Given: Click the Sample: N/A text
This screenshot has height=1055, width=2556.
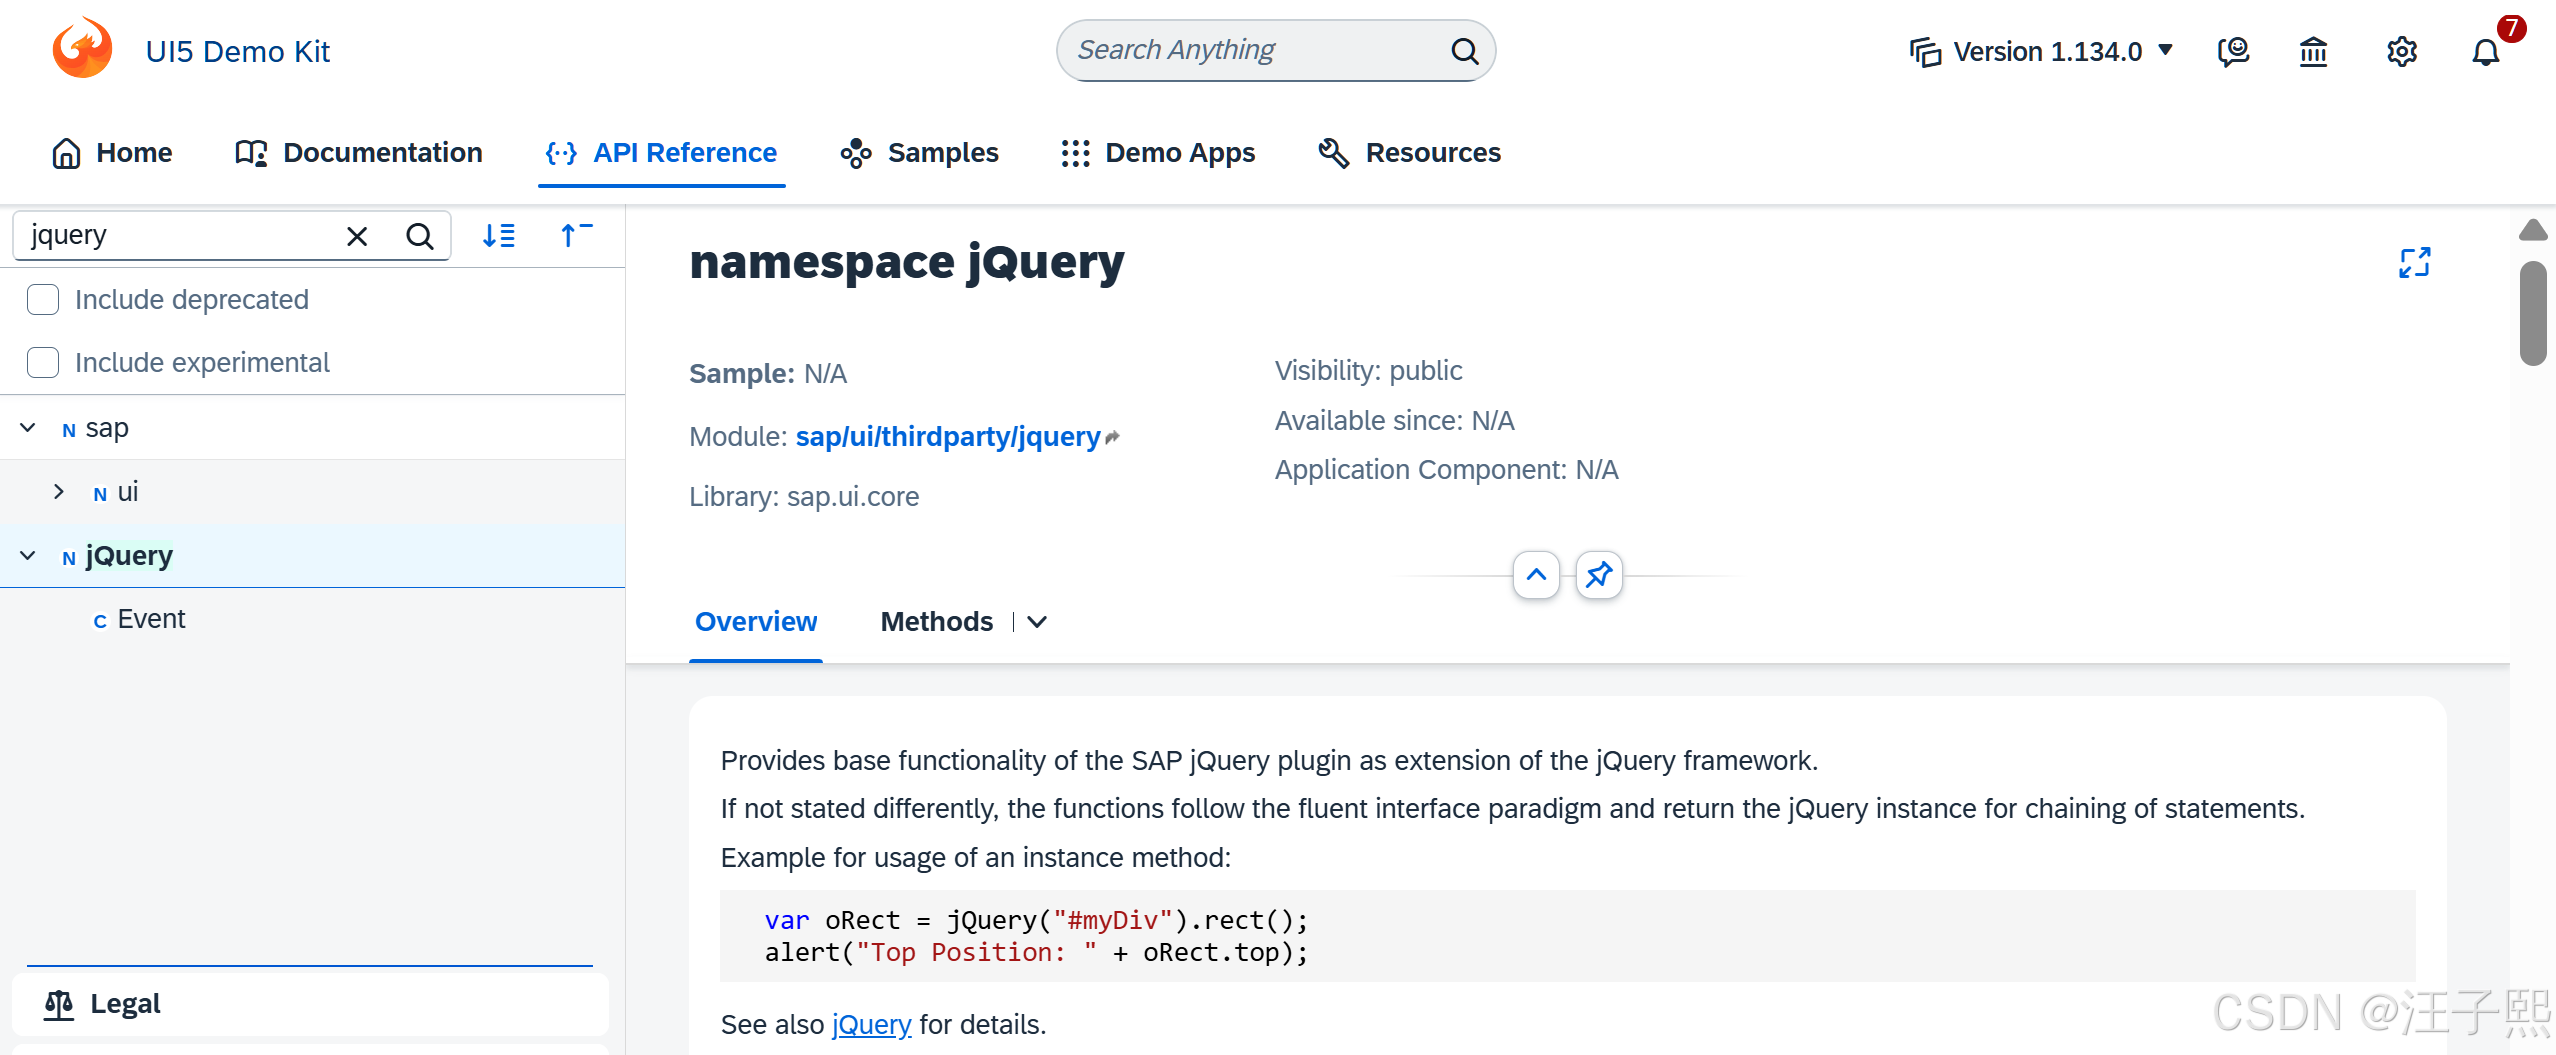Looking at the screenshot, I should click(x=768, y=374).
